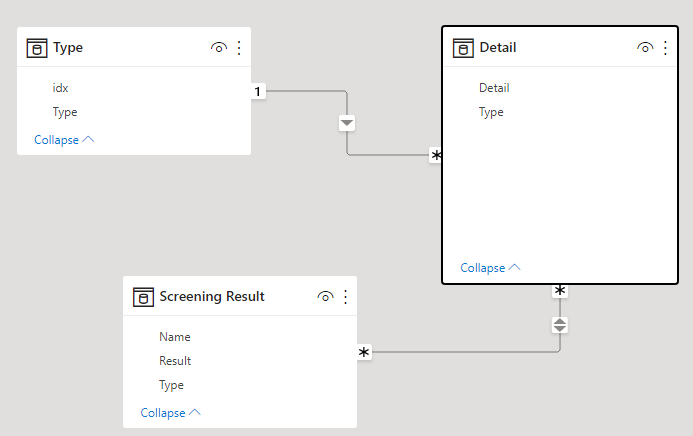Collapse the Type table card
Screen dimensions: 693x436
64,140
